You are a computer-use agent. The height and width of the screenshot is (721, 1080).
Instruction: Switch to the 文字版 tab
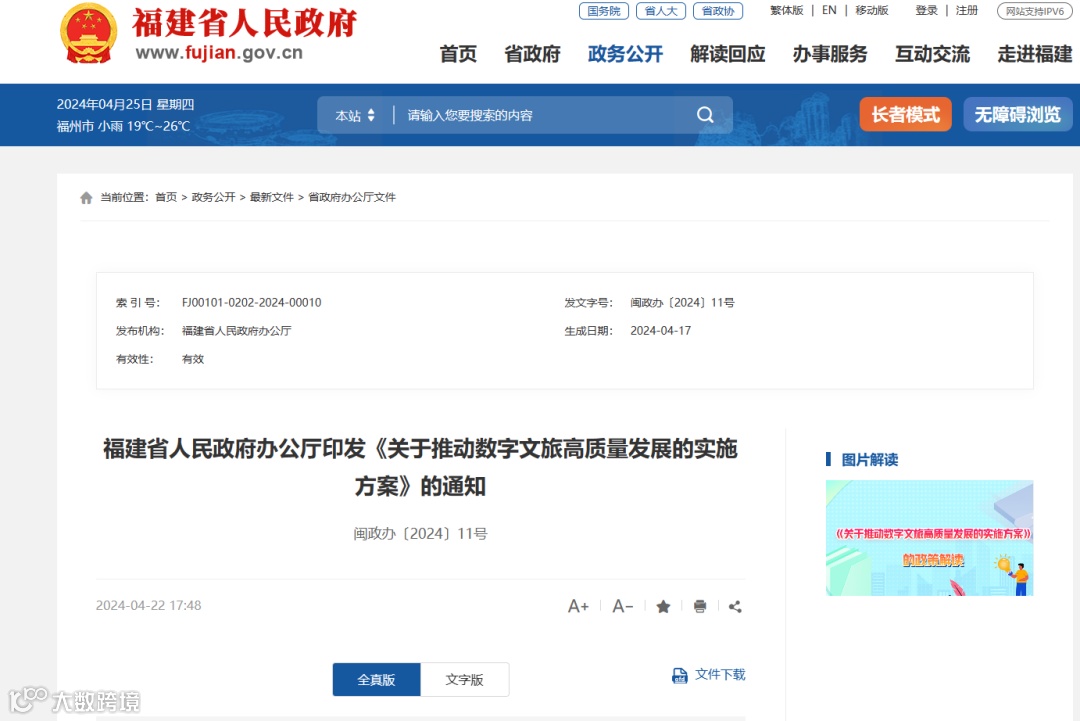(465, 680)
